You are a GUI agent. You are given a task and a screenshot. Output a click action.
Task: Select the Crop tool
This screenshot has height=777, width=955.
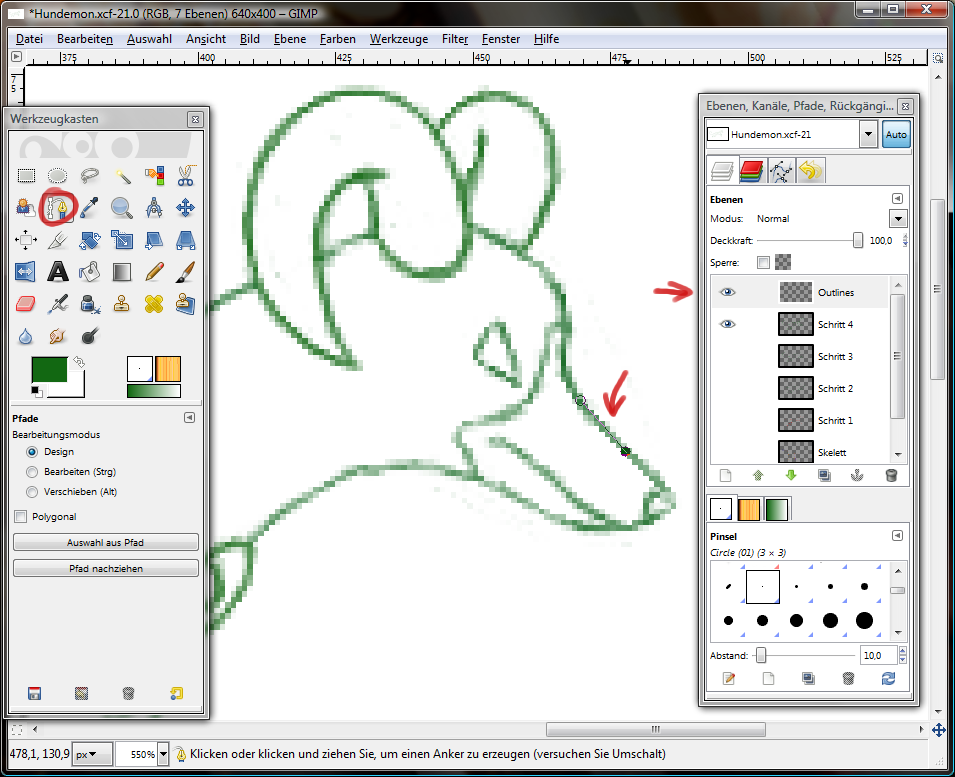(57, 240)
